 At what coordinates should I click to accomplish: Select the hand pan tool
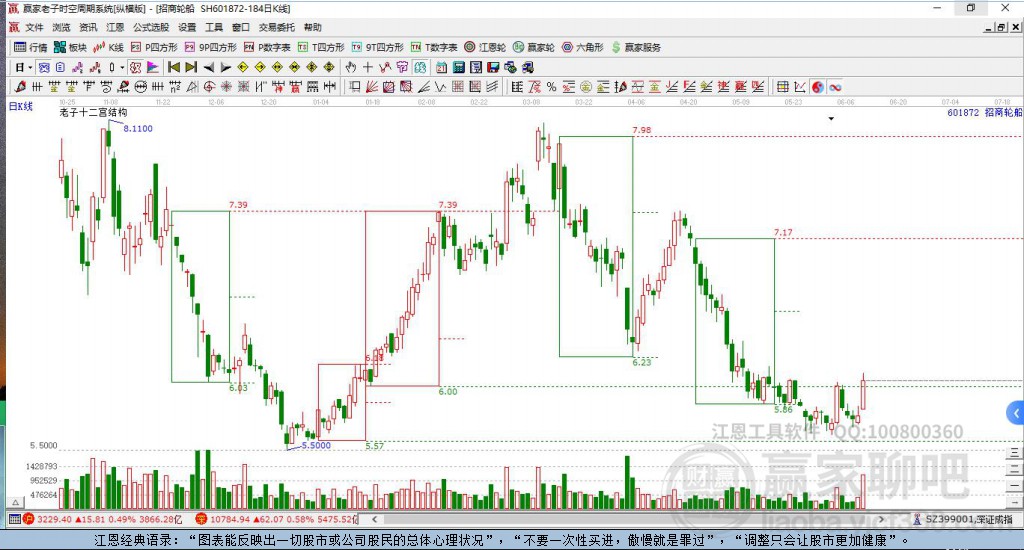pyautogui.click(x=351, y=67)
